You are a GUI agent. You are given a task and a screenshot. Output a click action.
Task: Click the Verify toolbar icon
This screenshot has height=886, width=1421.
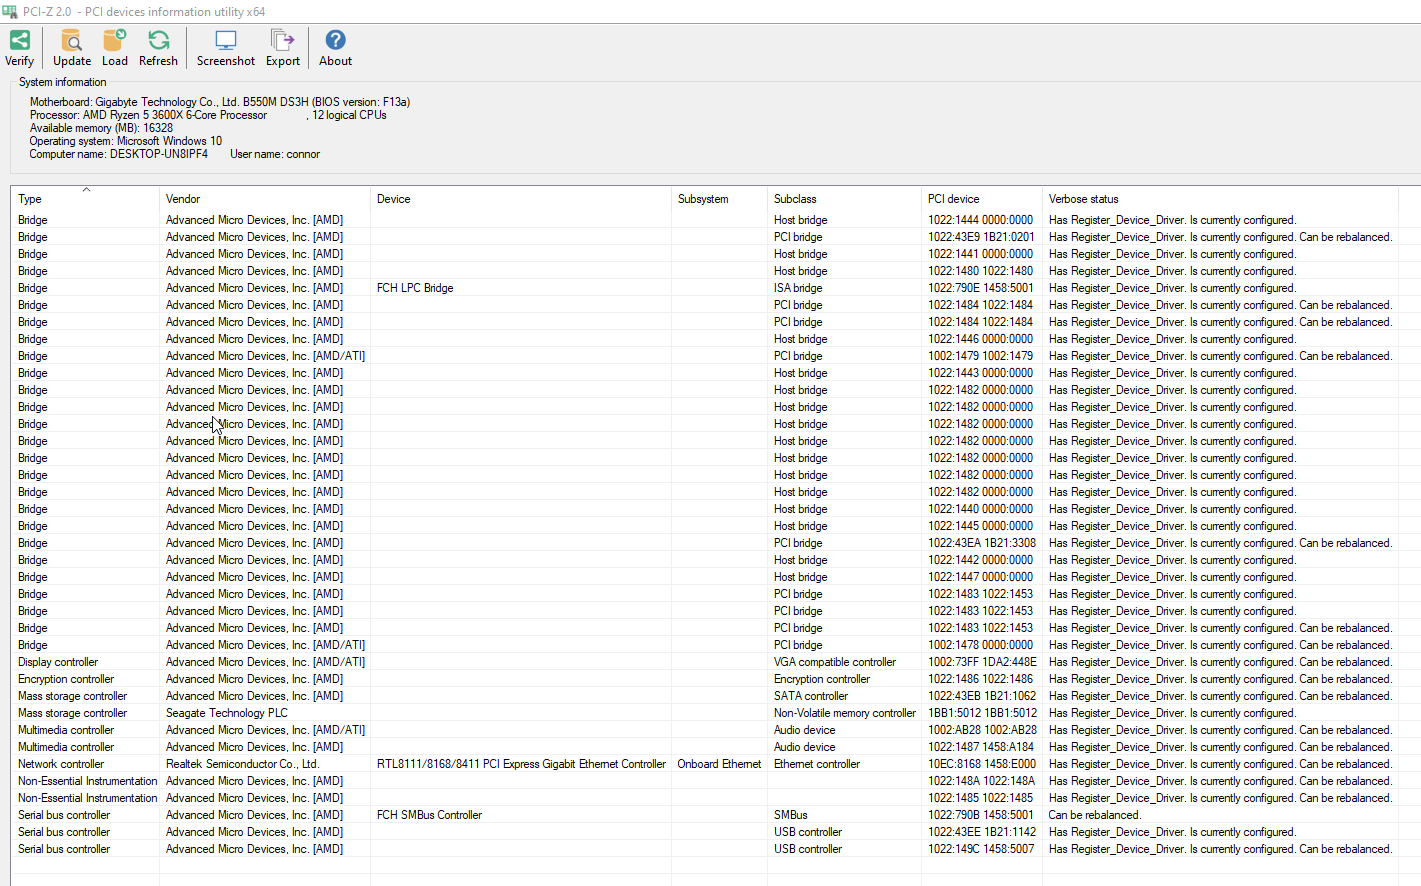[x=19, y=41]
